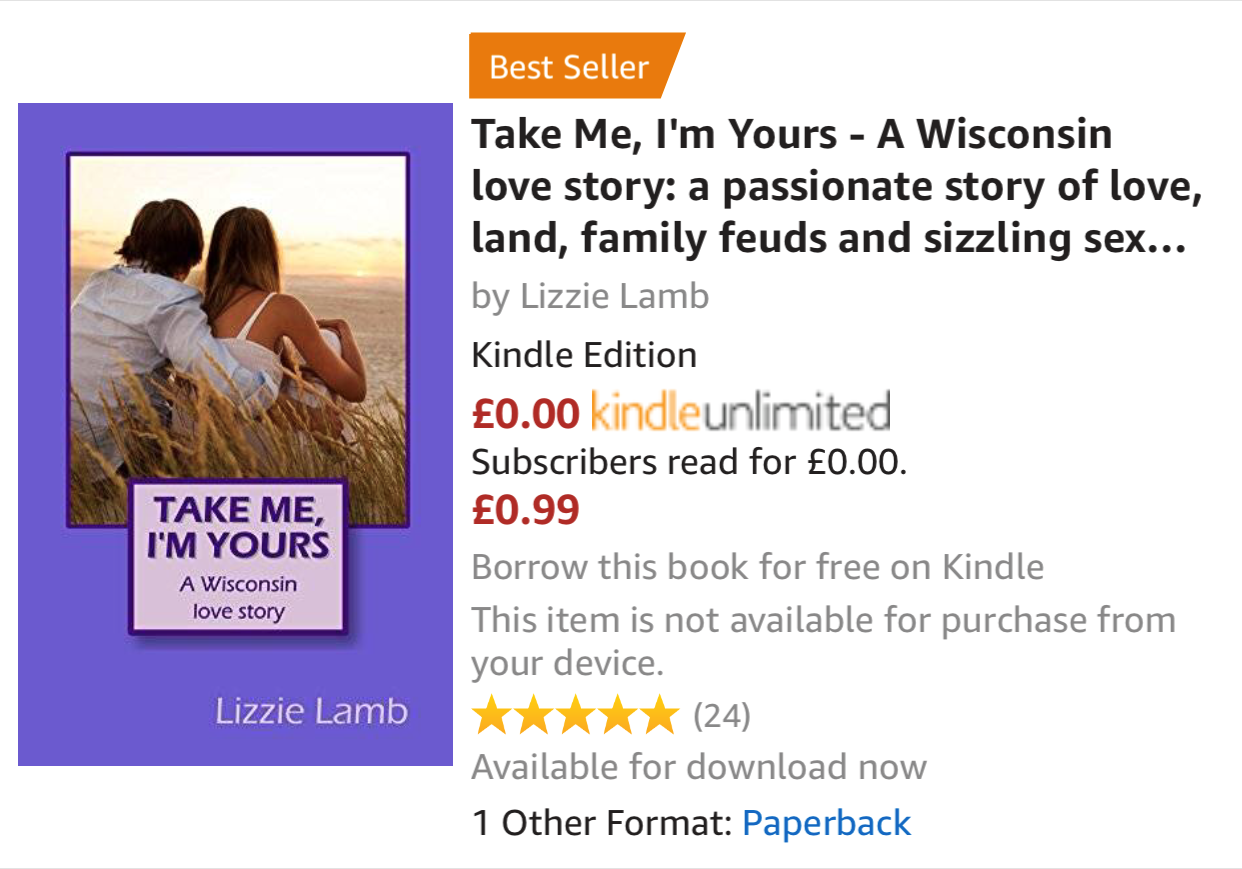This screenshot has height=869, width=1242.
Task: Open the (24) reviews count
Action: tap(722, 716)
